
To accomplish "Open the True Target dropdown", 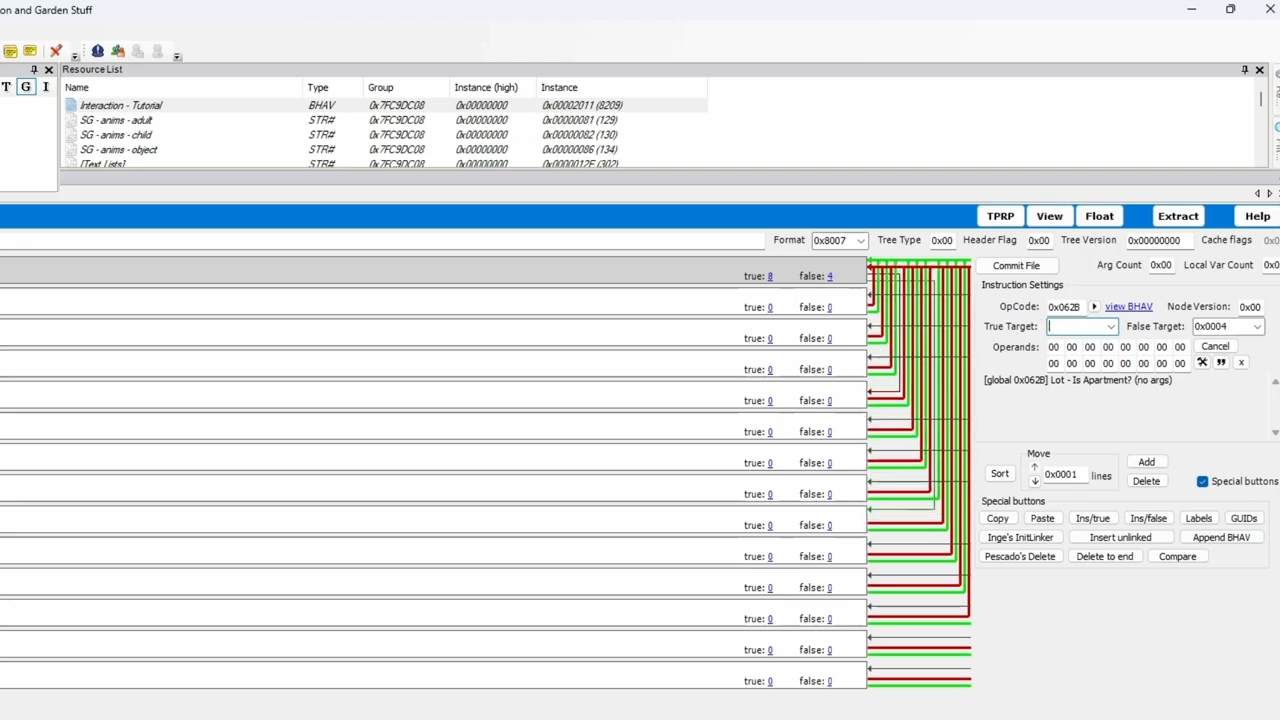I will click(1110, 327).
